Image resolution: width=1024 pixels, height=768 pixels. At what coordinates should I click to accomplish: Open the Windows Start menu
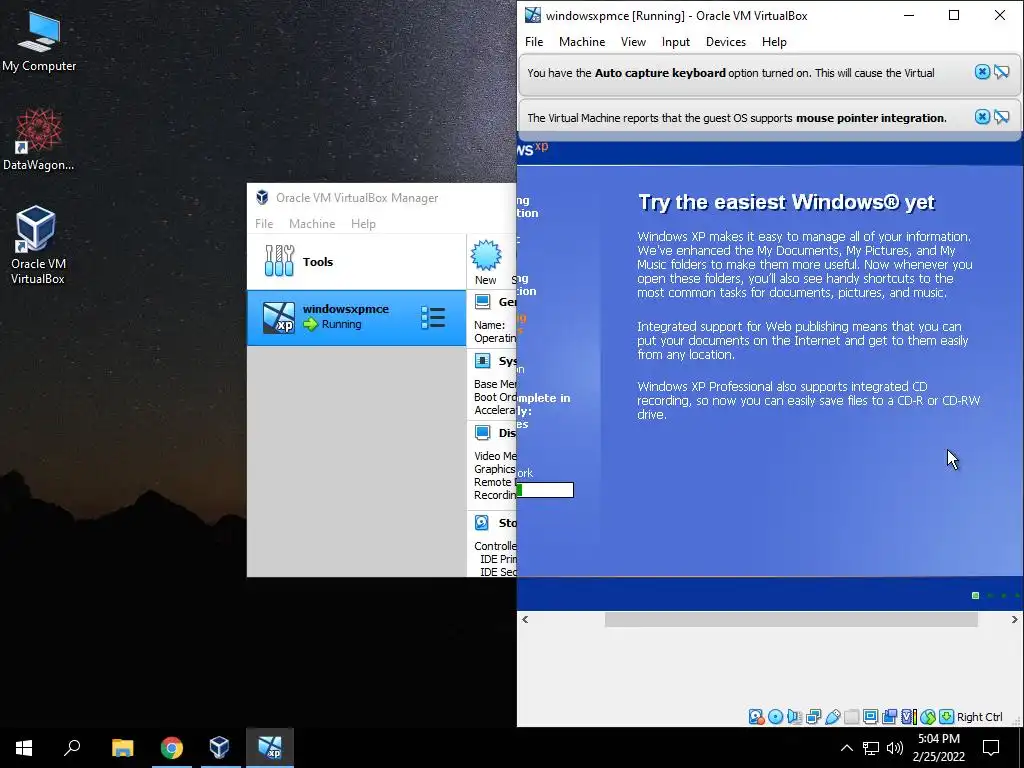point(24,747)
